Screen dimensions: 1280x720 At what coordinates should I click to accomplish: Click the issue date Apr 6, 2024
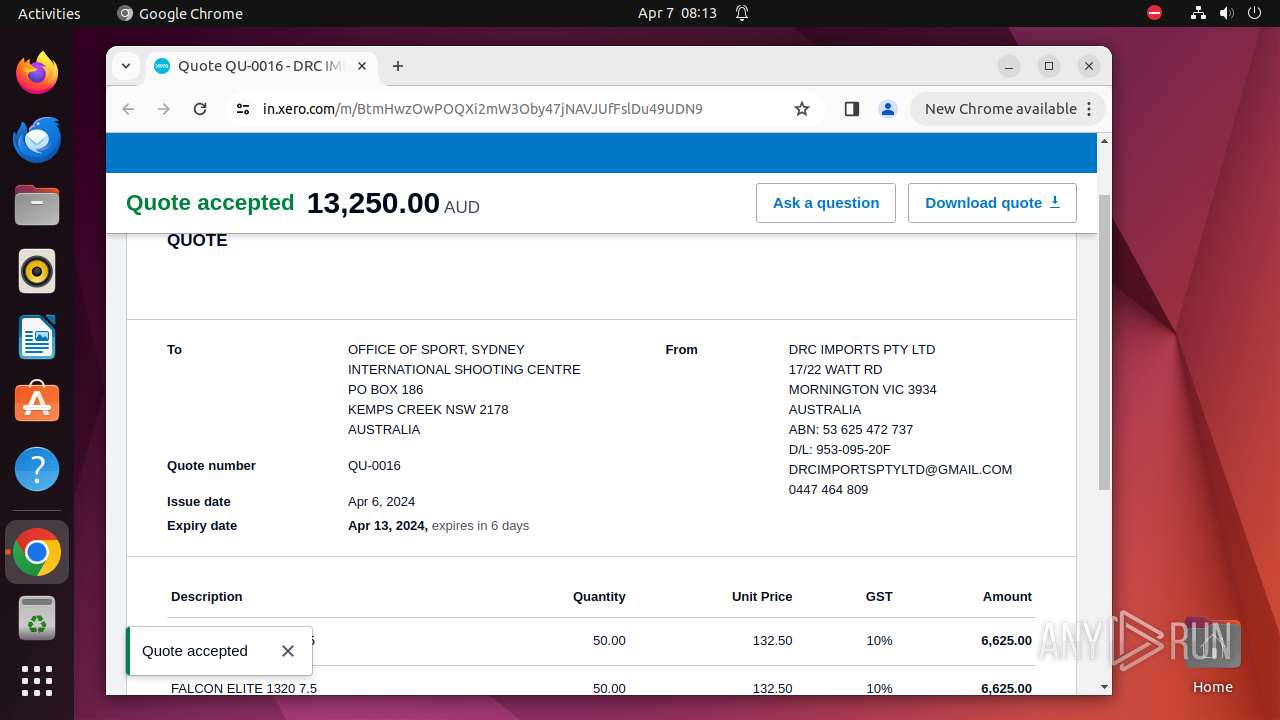[x=381, y=502]
